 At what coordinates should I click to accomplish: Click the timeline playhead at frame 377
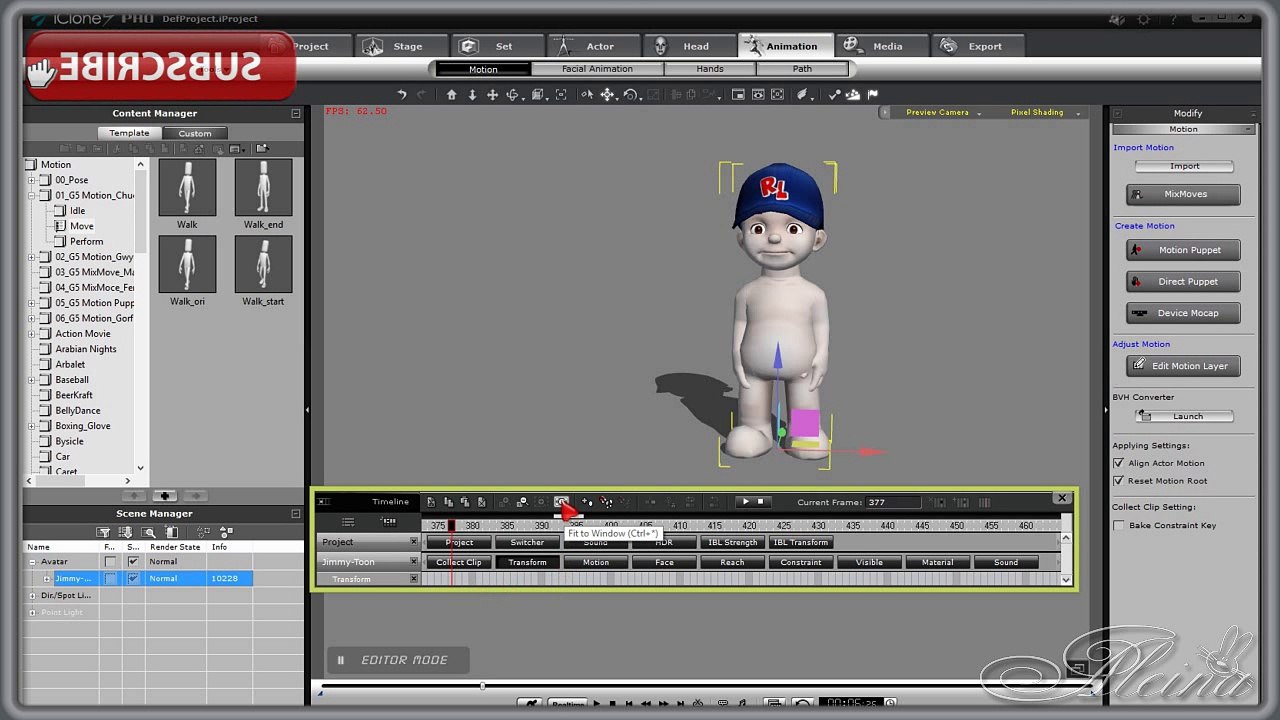[x=452, y=526]
